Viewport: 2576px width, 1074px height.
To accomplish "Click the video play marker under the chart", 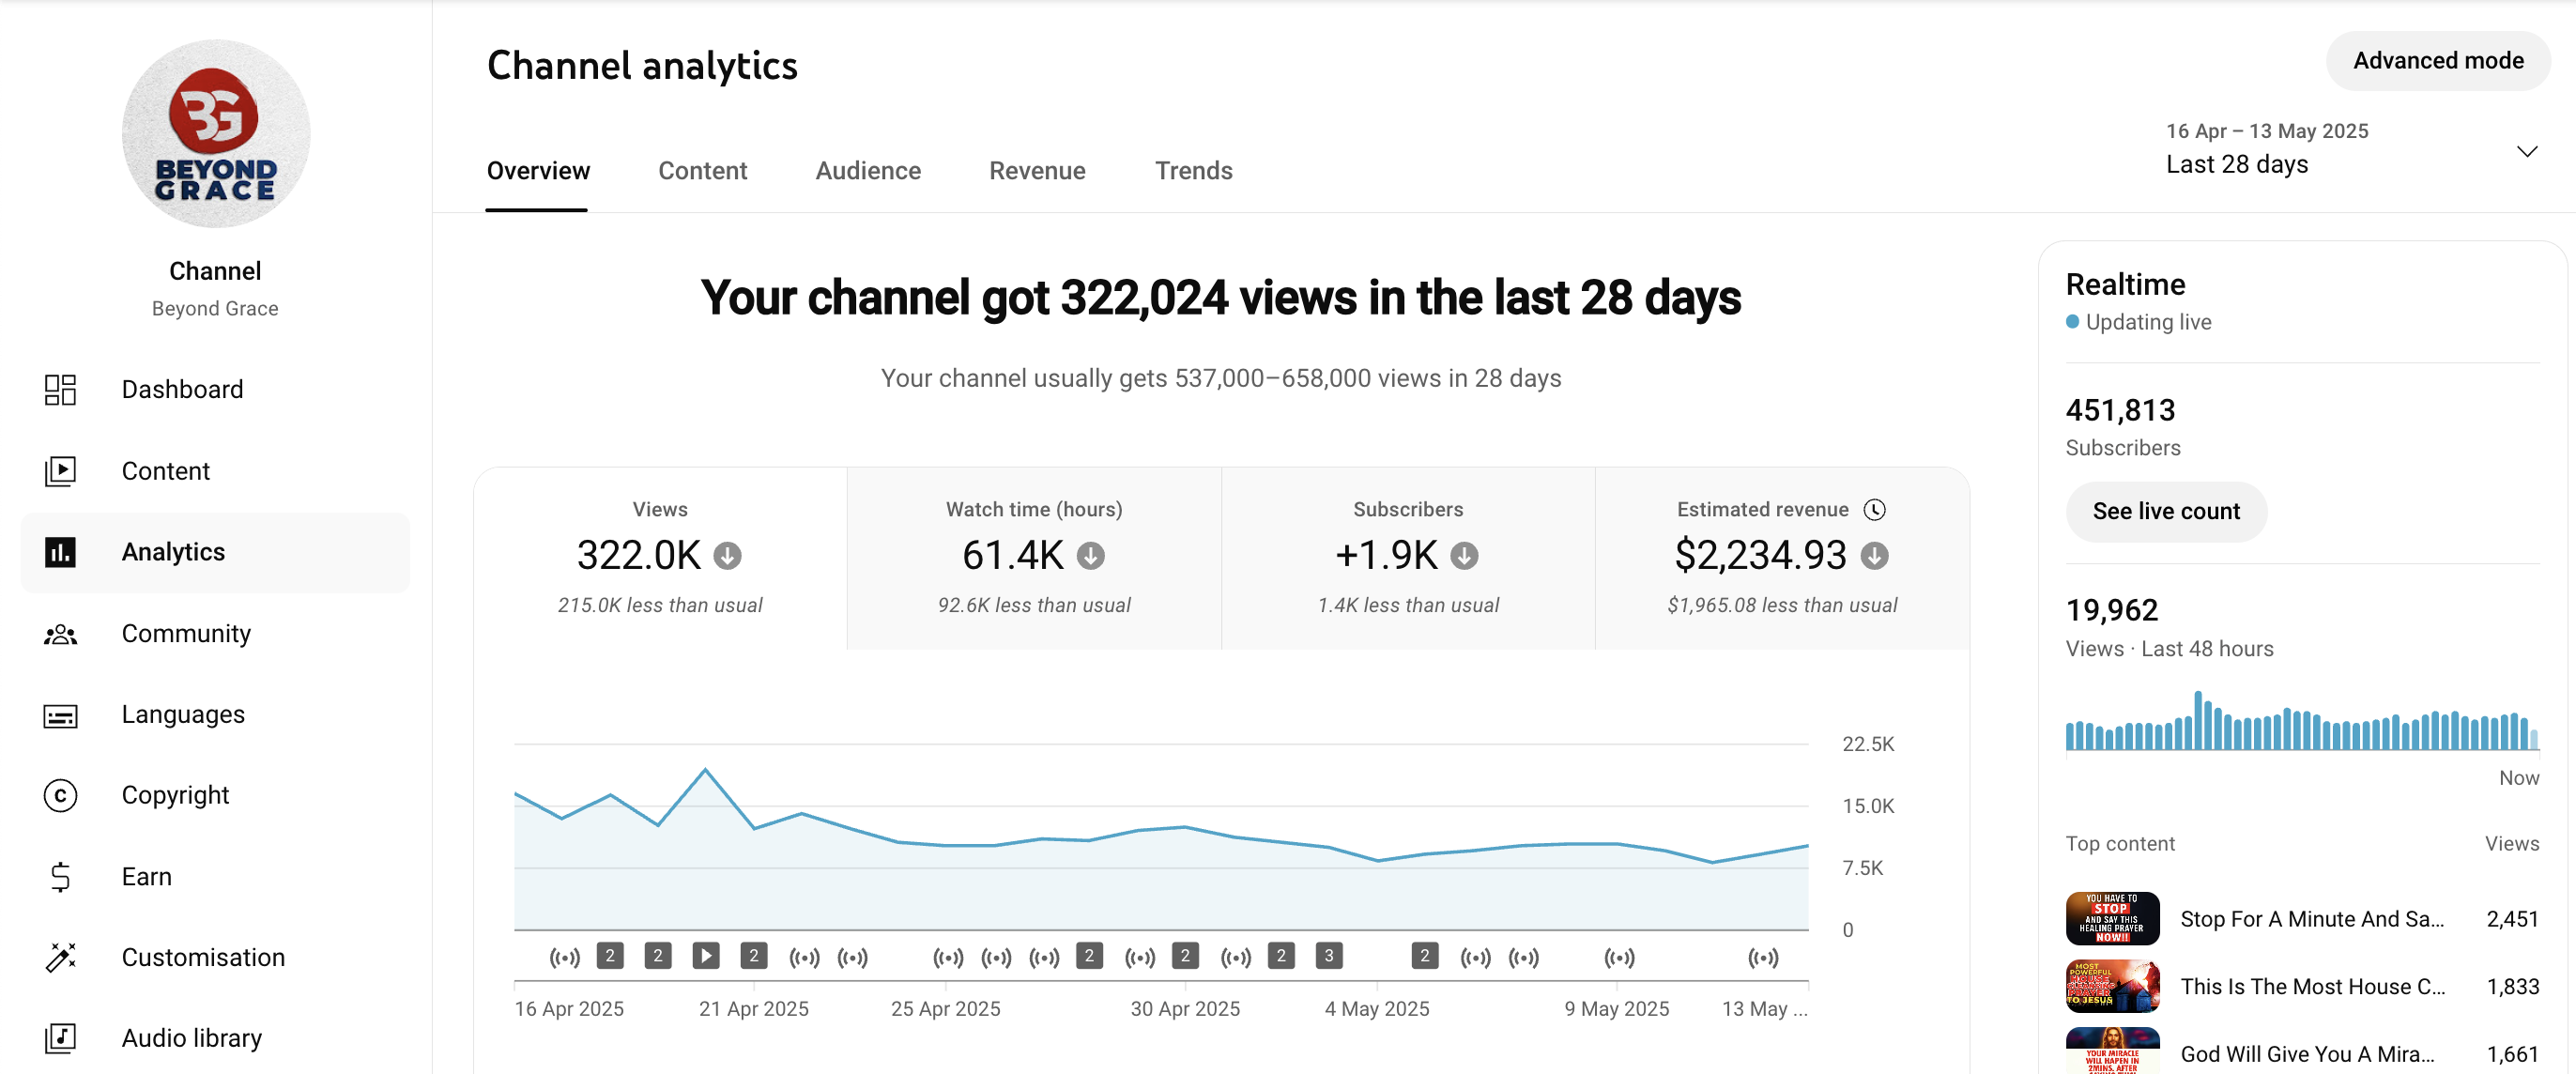I will 706,956.
